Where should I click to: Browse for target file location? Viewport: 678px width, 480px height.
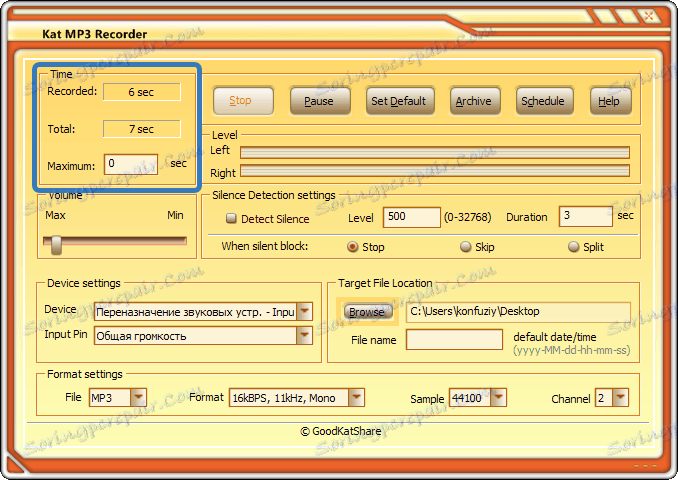click(368, 312)
